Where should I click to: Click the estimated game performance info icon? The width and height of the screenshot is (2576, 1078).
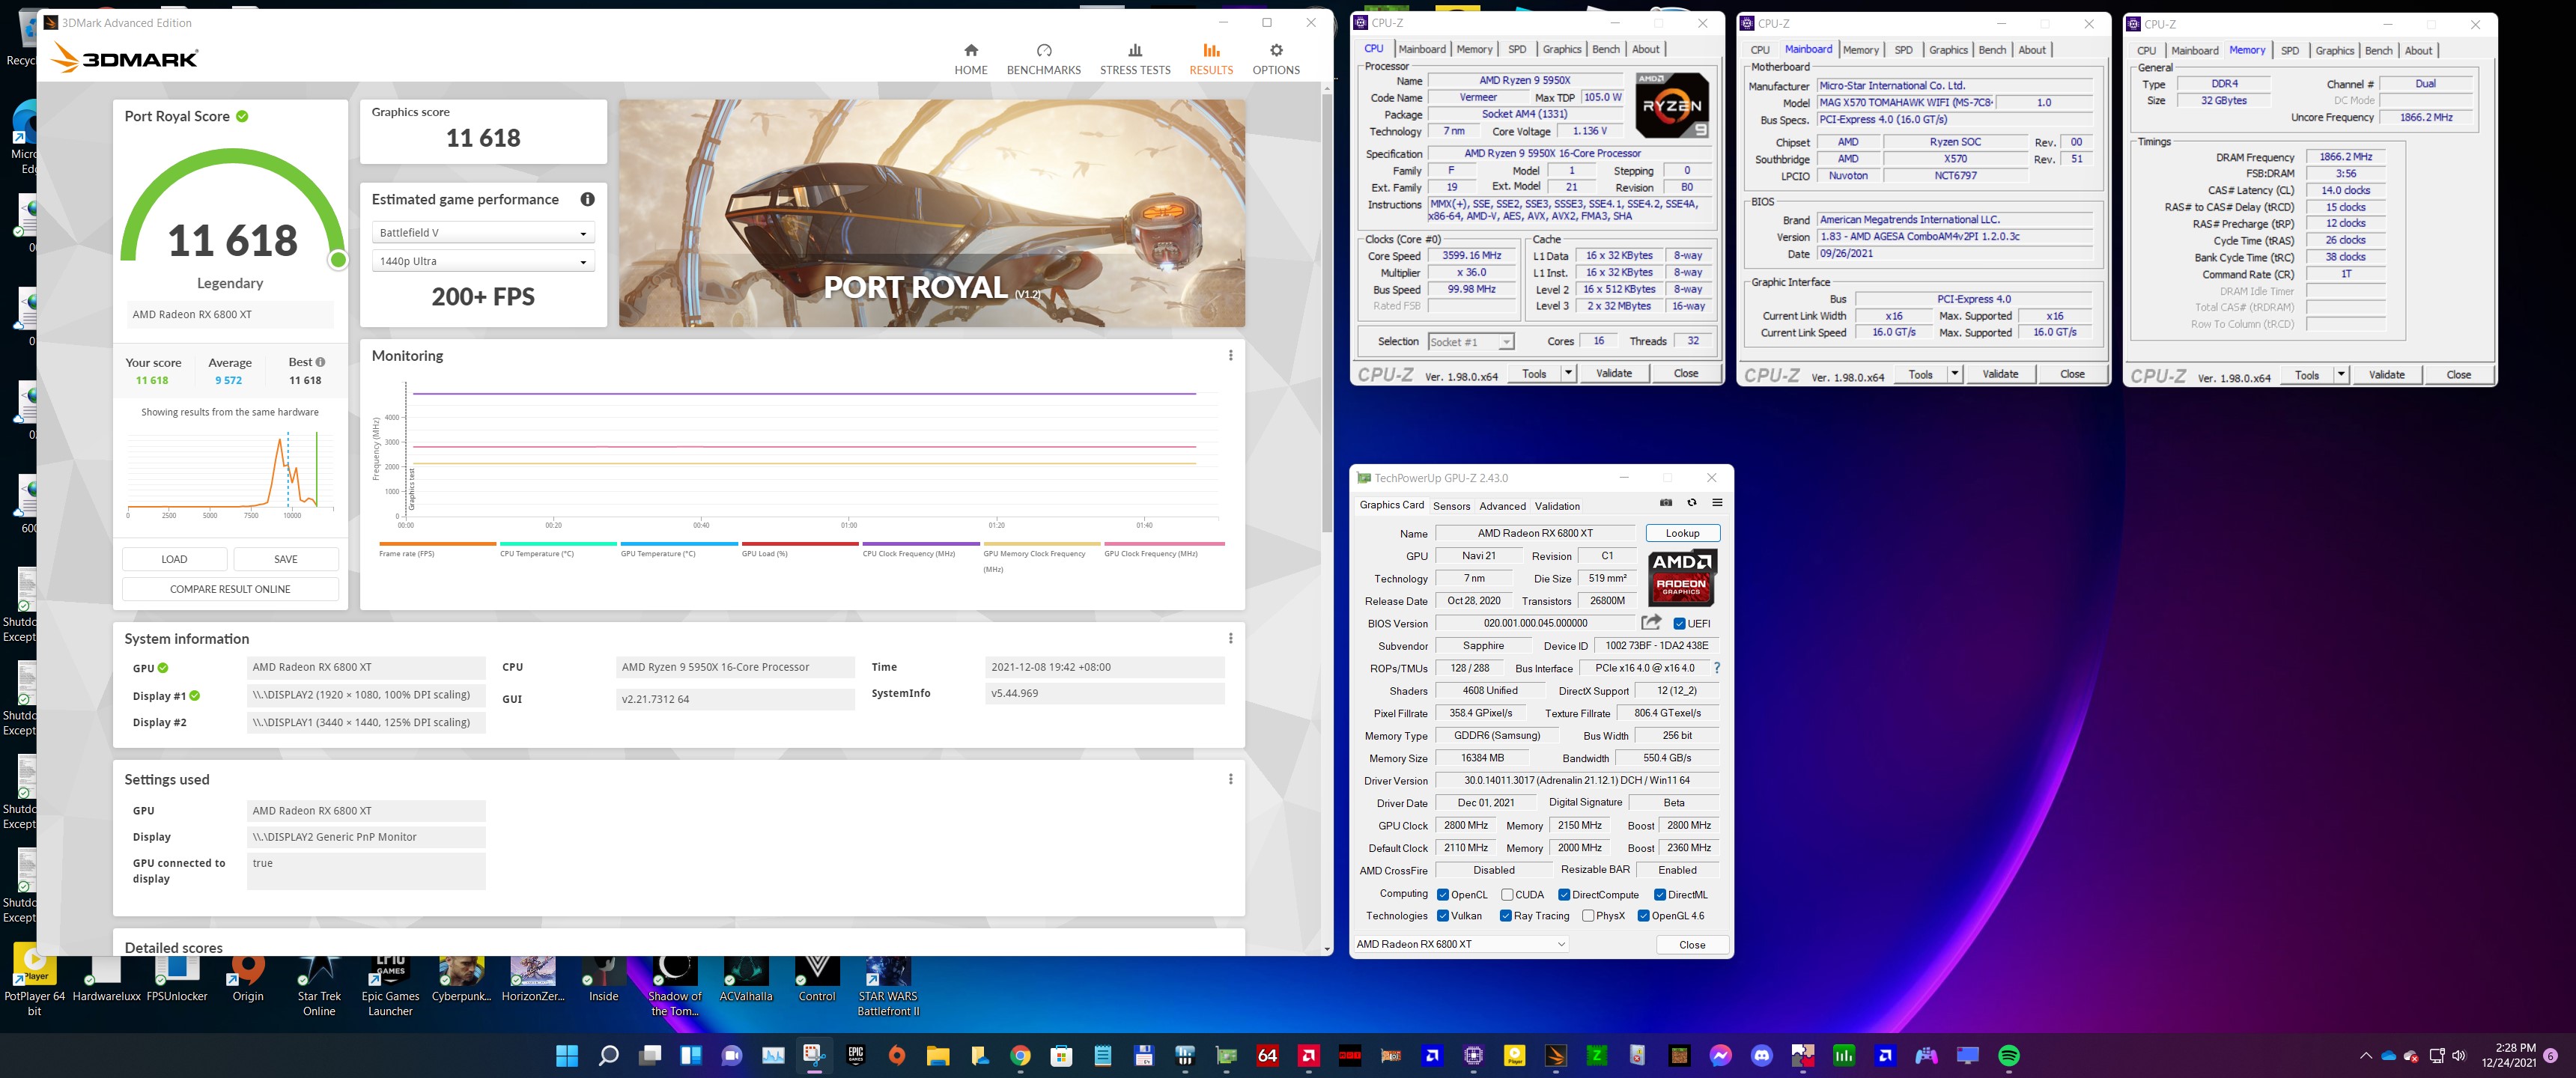coord(587,200)
